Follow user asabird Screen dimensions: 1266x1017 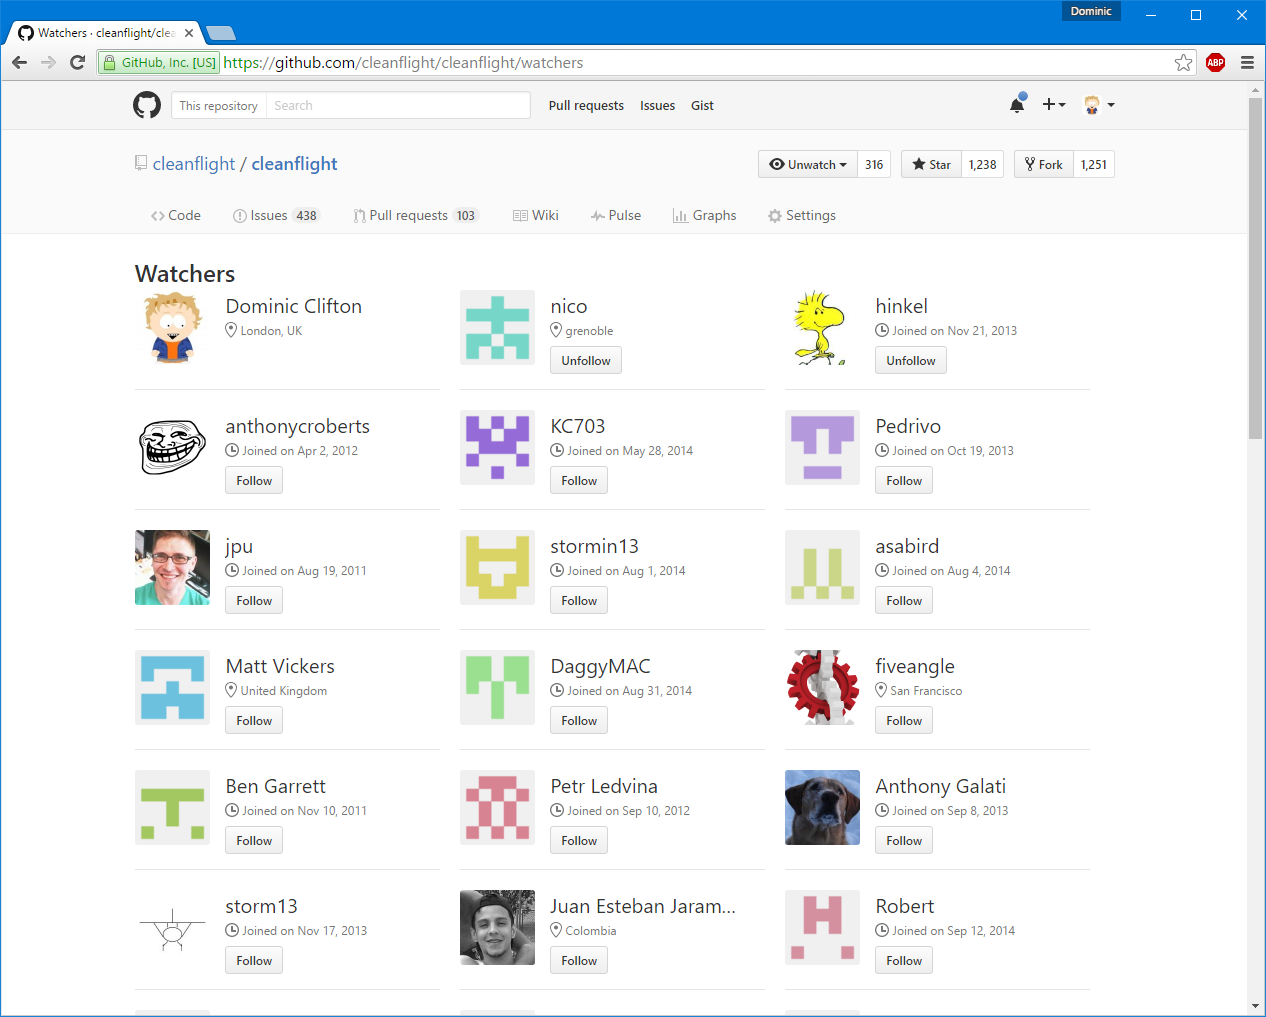pos(904,601)
